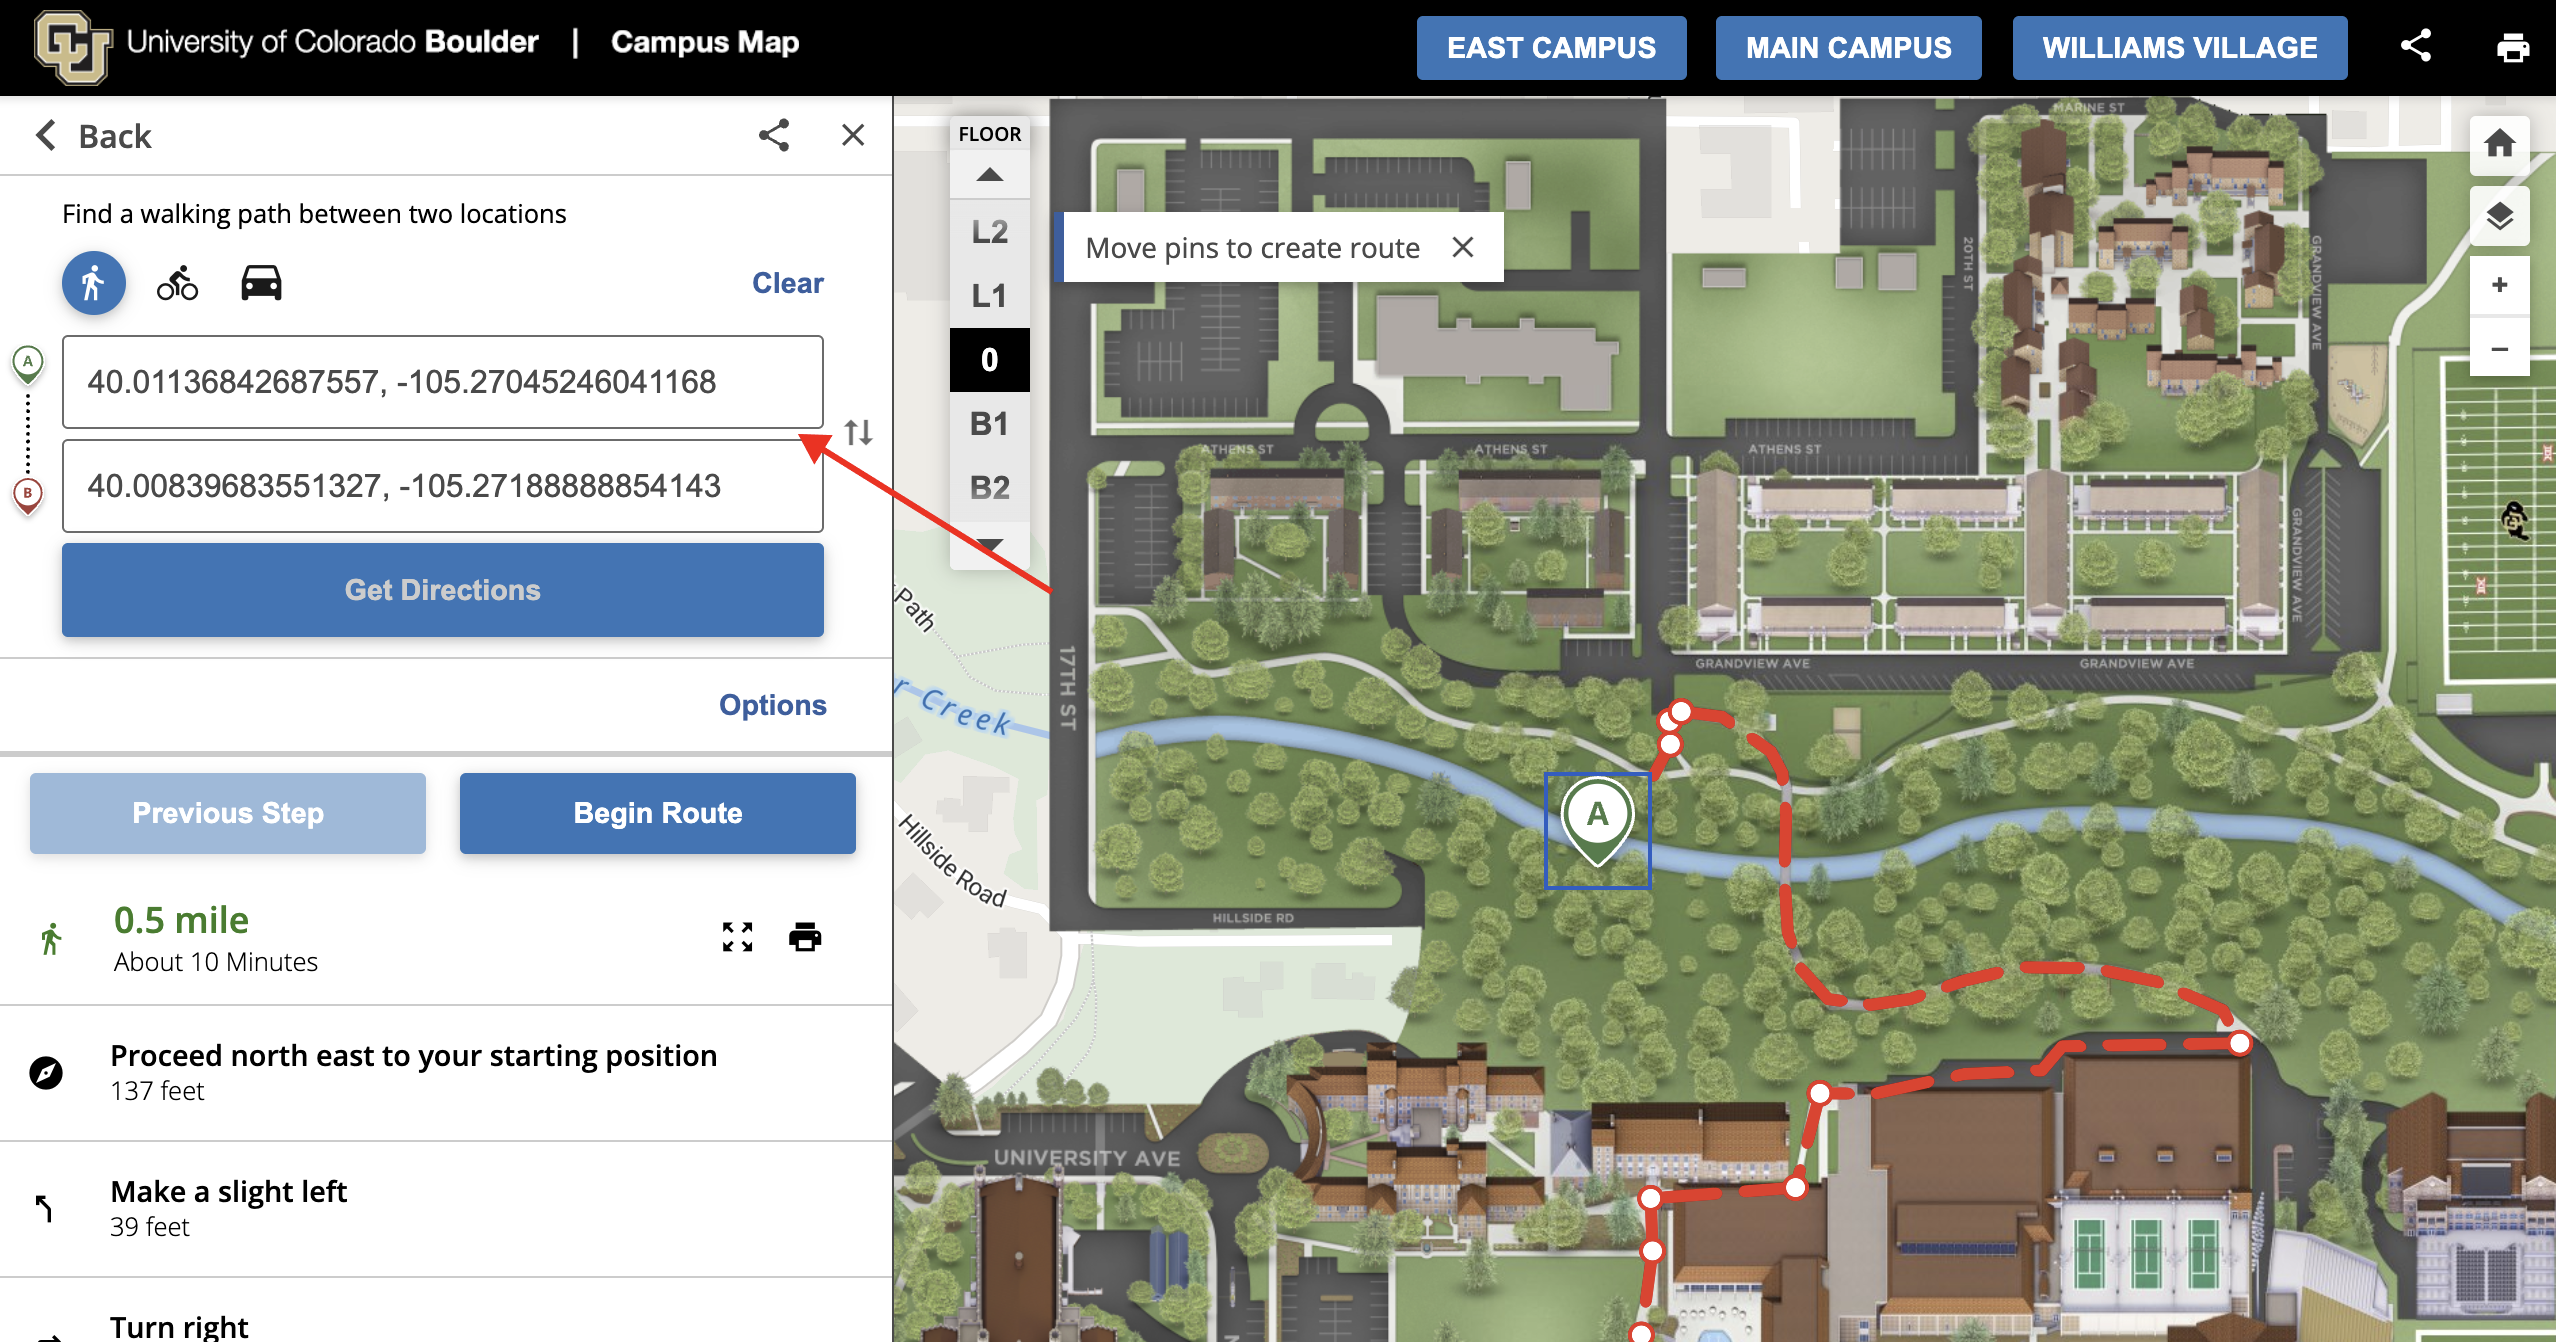This screenshot has height=1342, width=2556.
Task: Switch to floor L2 in floor selector
Action: pyautogui.click(x=989, y=232)
